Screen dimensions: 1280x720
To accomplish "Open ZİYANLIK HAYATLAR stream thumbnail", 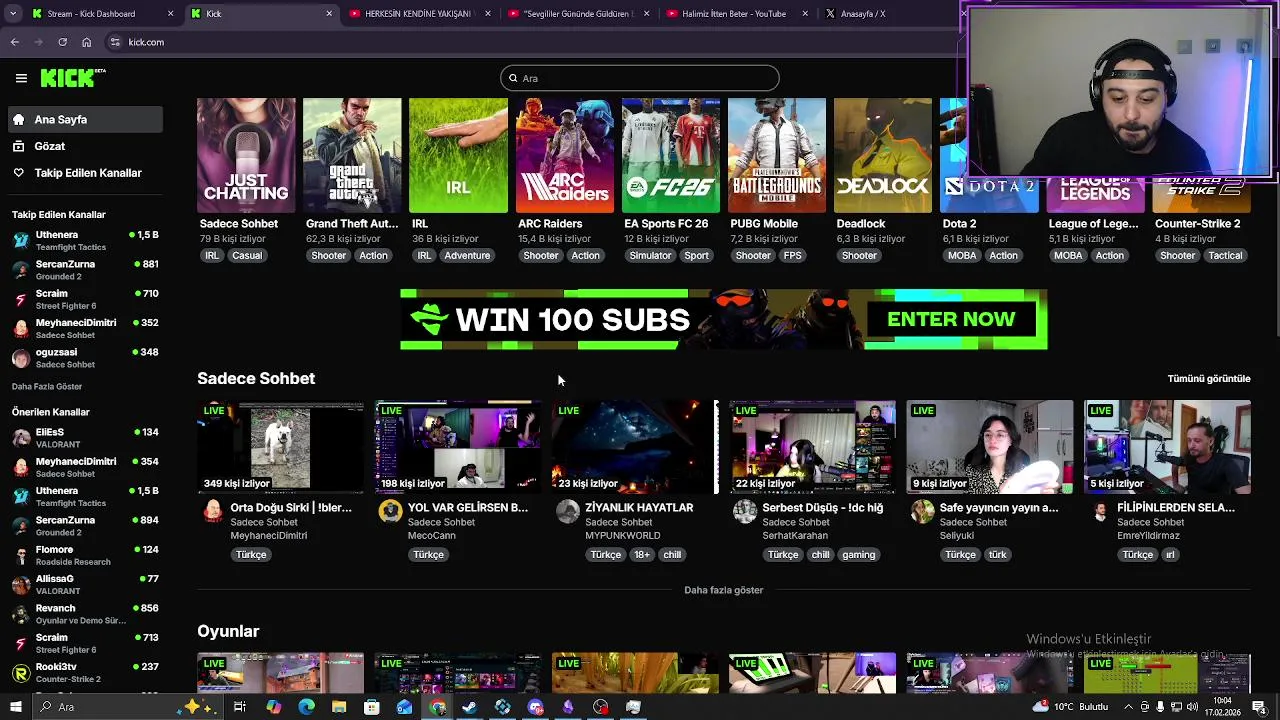I will pyautogui.click(x=635, y=447).
